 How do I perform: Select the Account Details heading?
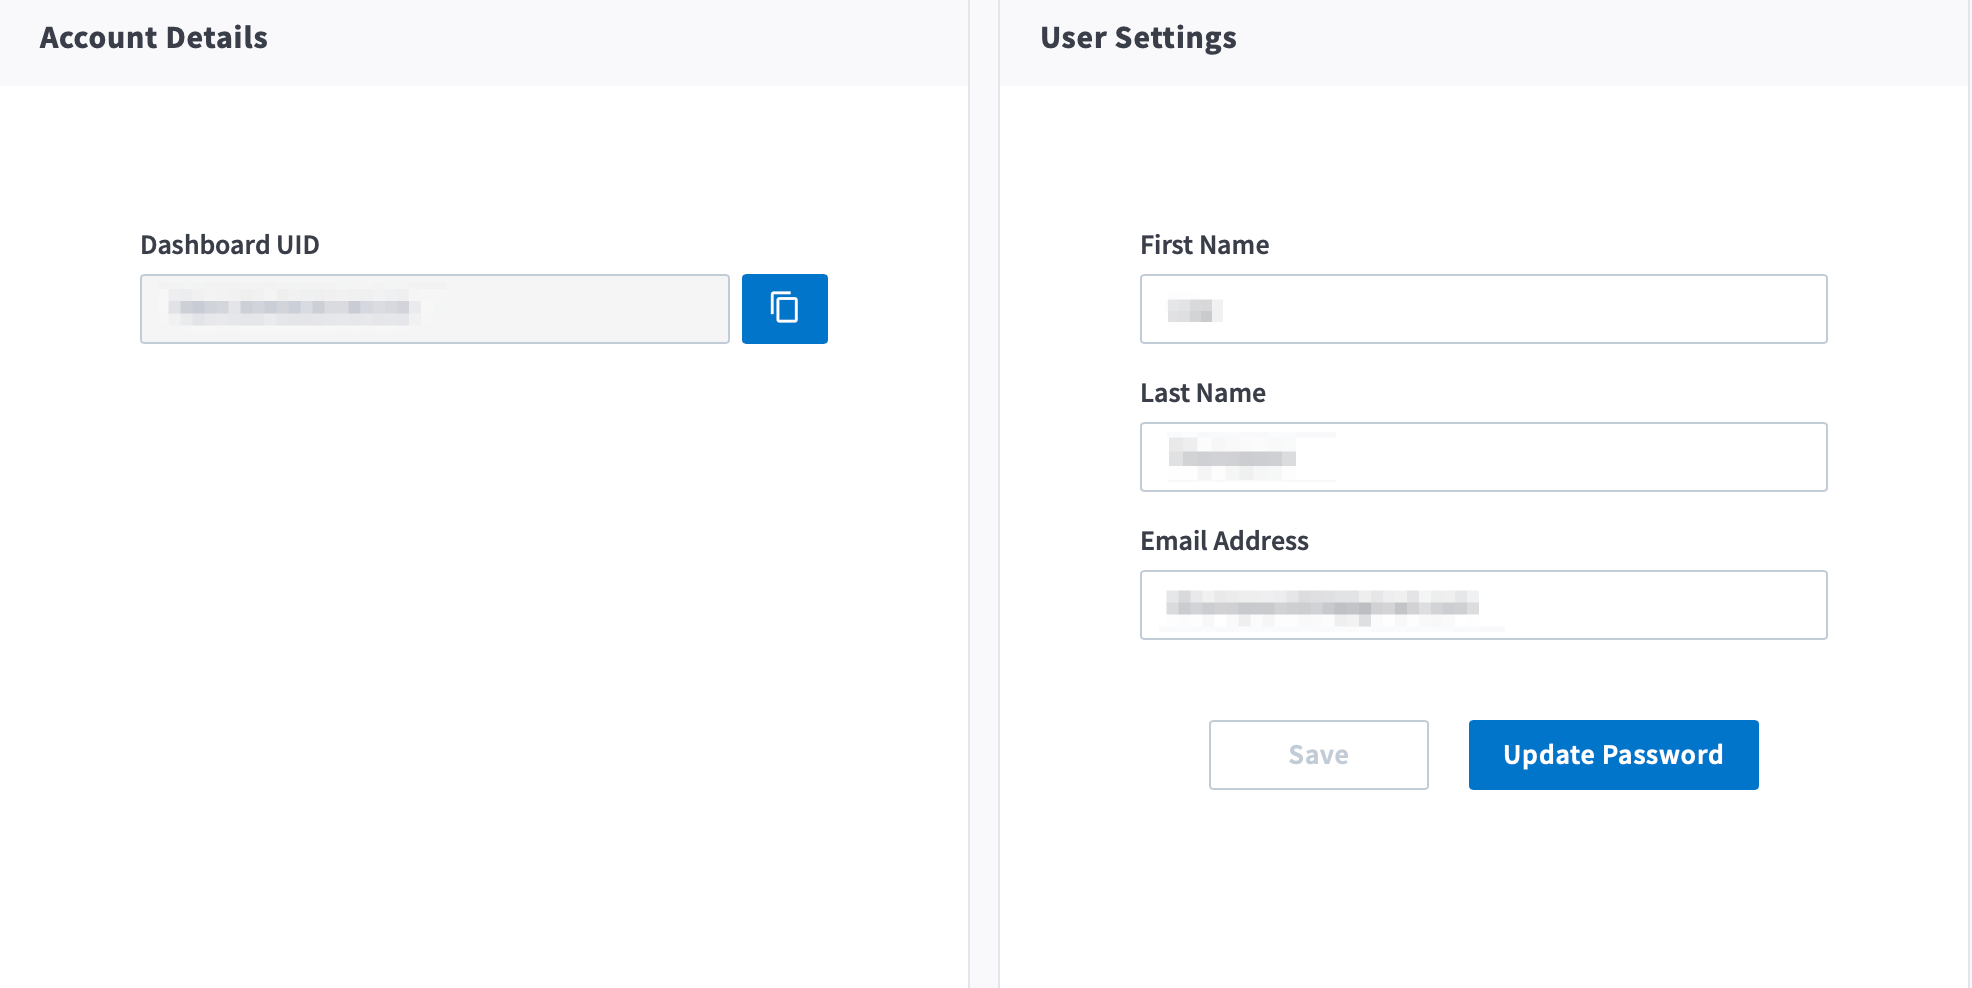tap(154, 38)
